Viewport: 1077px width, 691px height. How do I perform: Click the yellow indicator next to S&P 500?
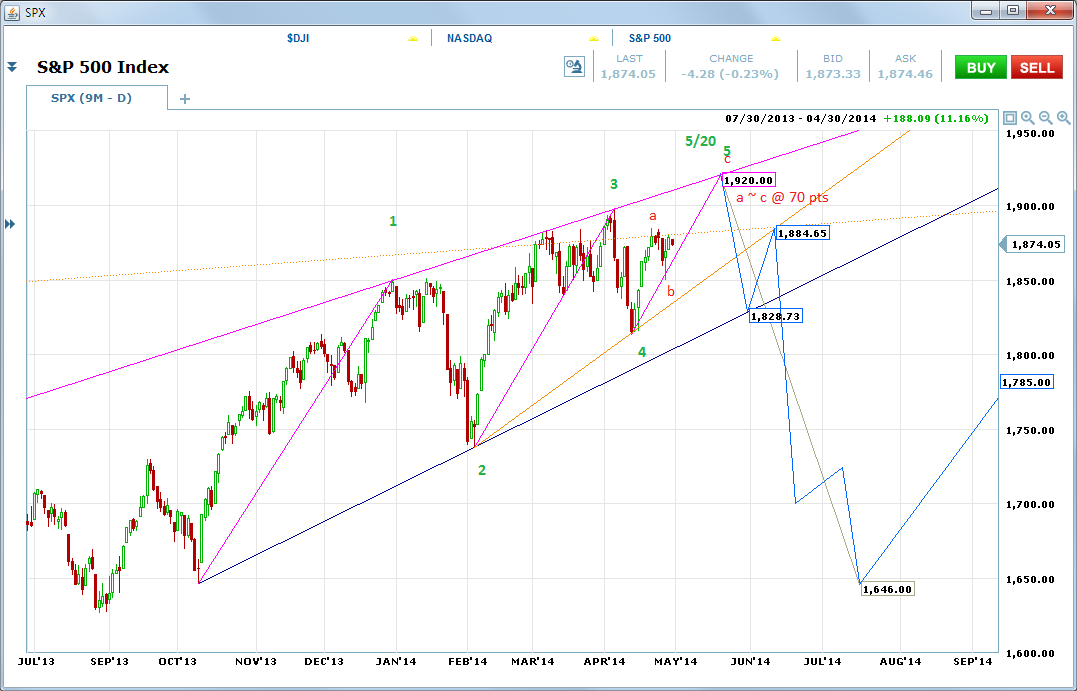(776, 38)
